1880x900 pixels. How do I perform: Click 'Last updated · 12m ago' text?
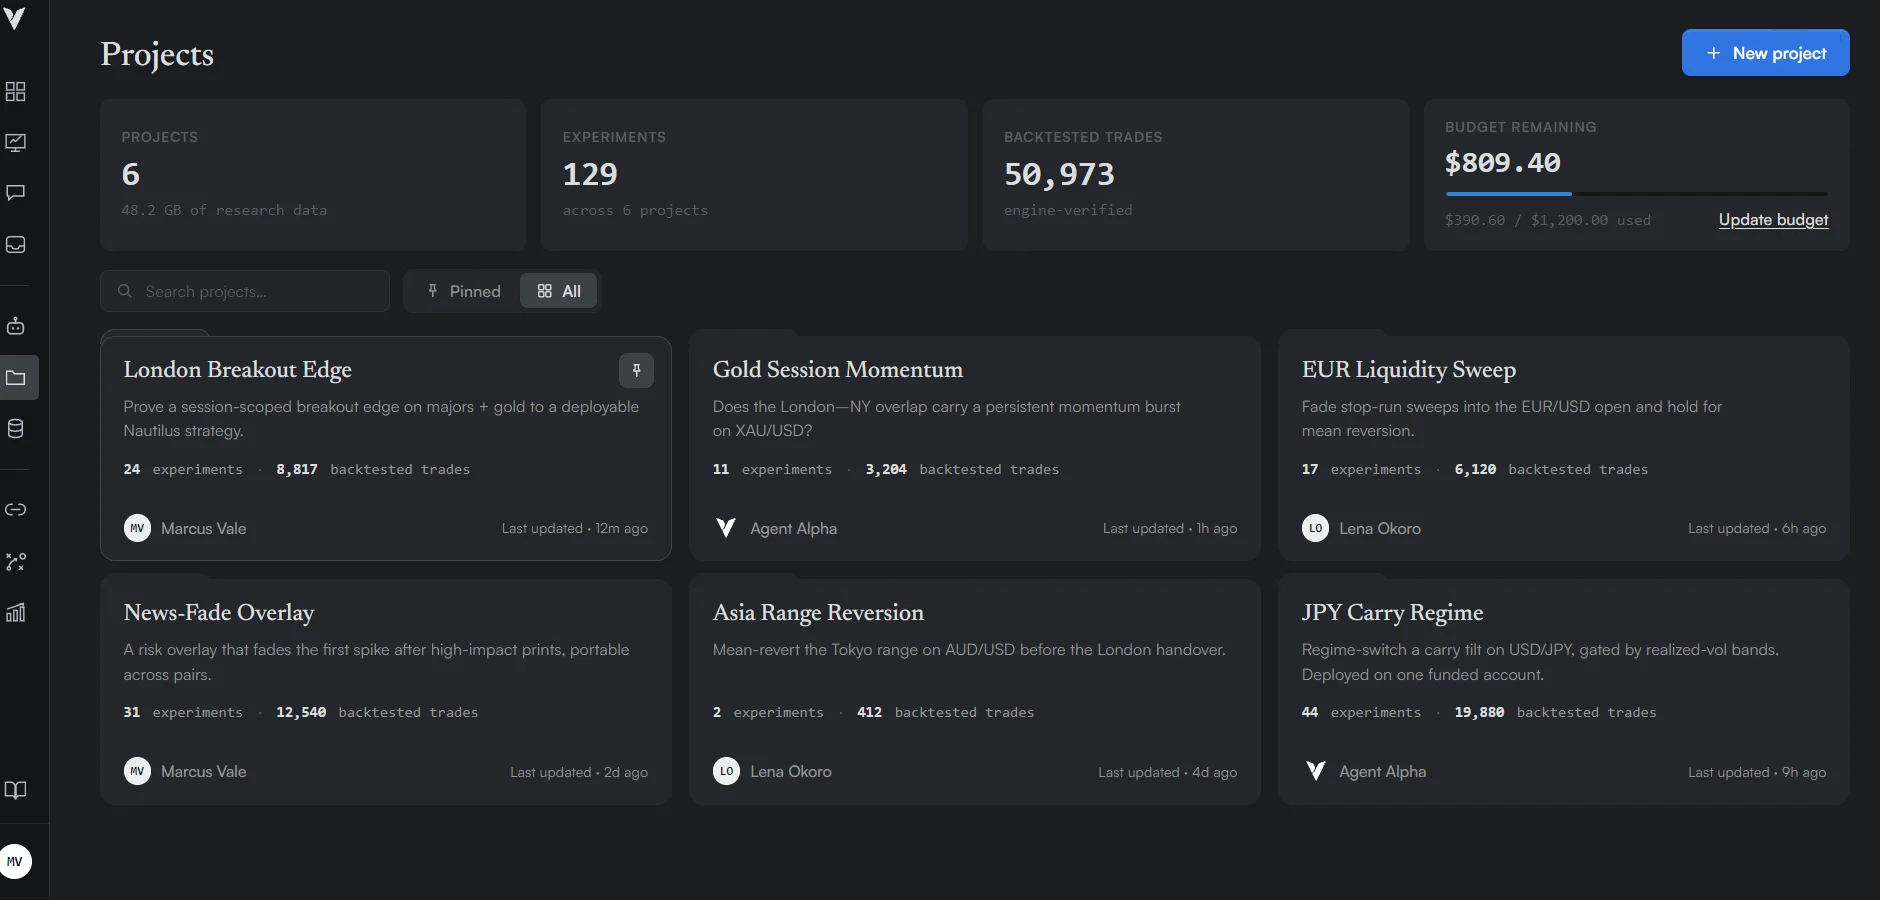(x=574, y=528)
